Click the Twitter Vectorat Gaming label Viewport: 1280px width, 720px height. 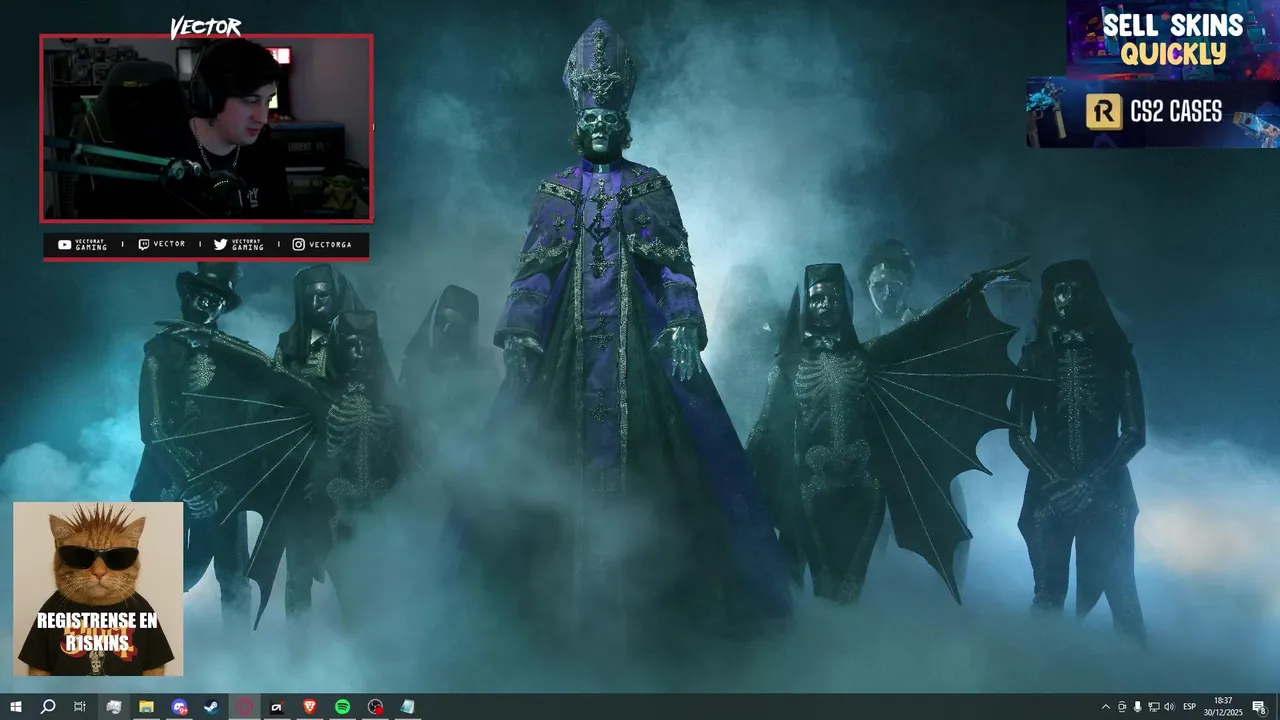(240, 245)
